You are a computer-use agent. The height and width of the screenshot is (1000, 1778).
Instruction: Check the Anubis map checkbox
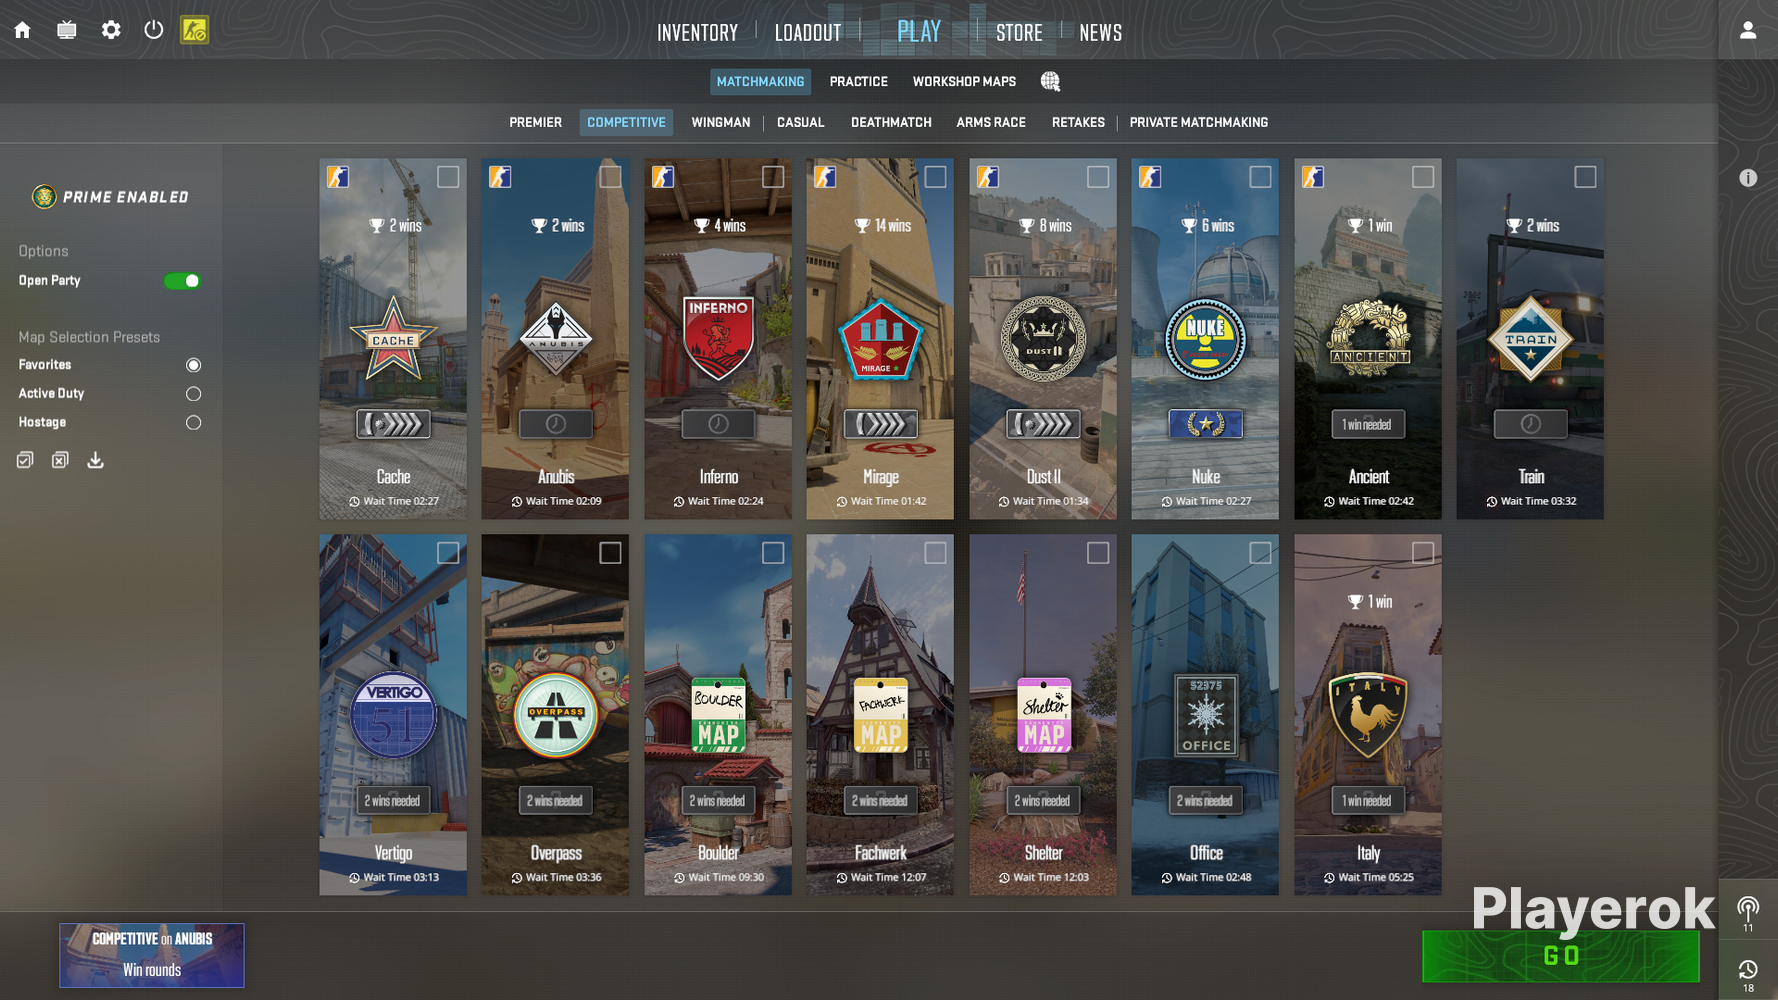pyautogui.click(x=610, y=177)
